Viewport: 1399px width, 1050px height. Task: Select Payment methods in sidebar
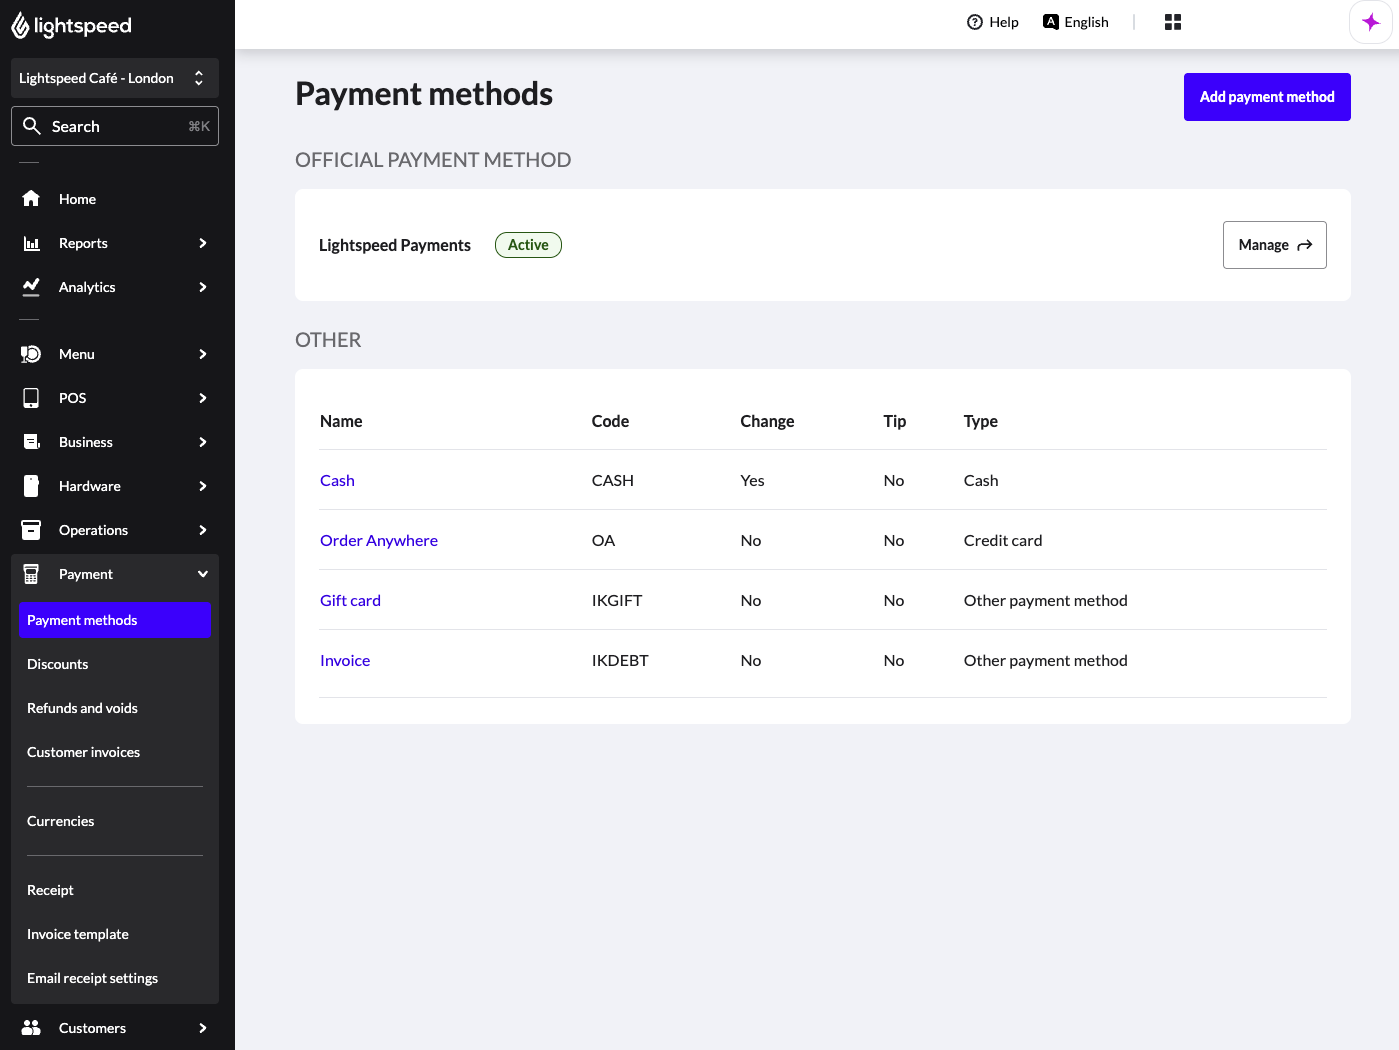coord(115,620)
